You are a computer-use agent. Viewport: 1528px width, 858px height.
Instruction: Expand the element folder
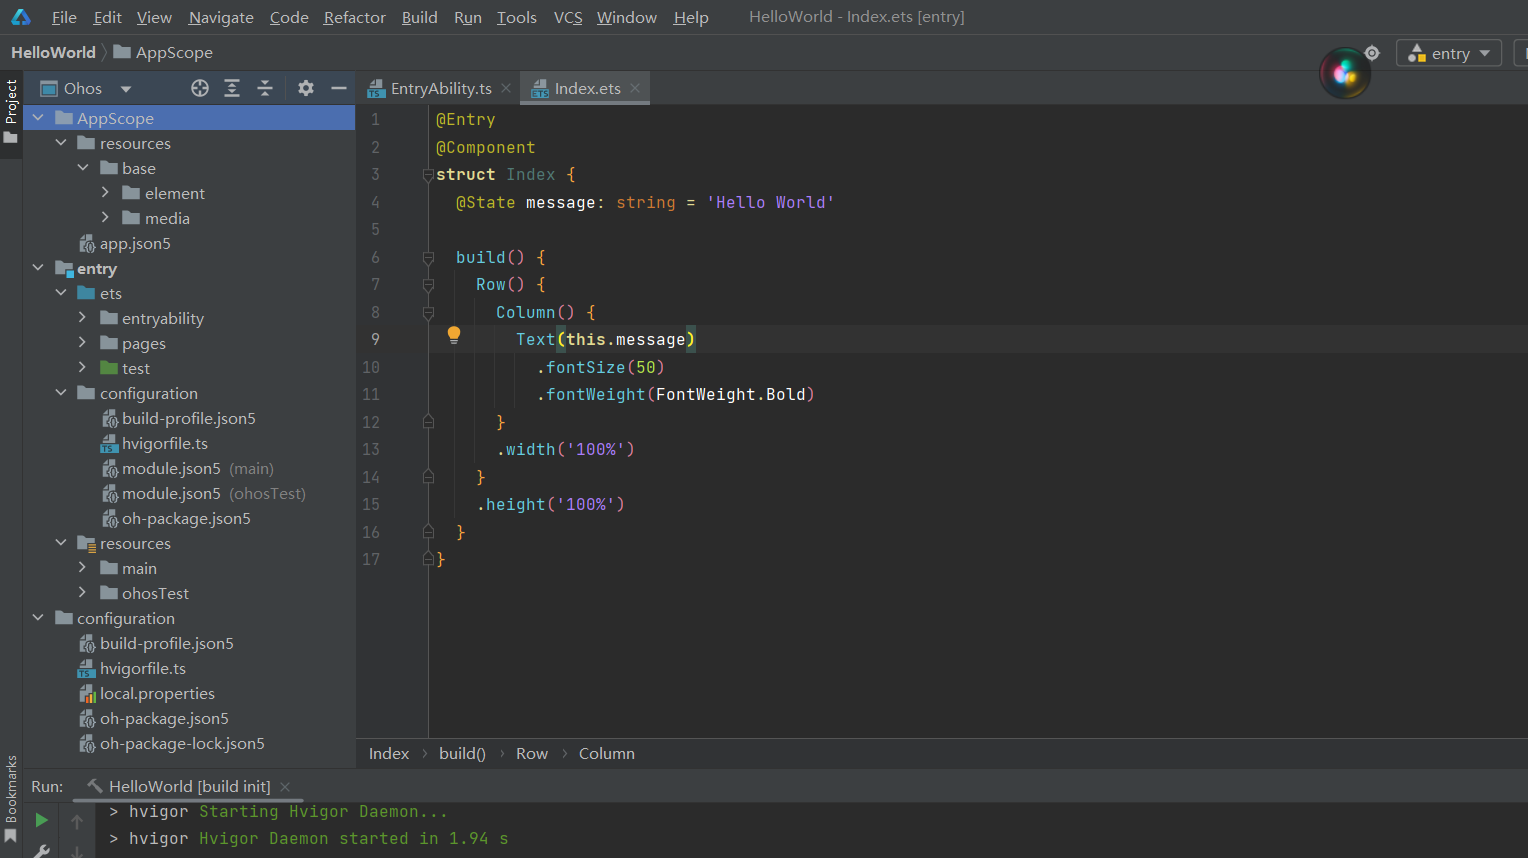coord(105,193)
